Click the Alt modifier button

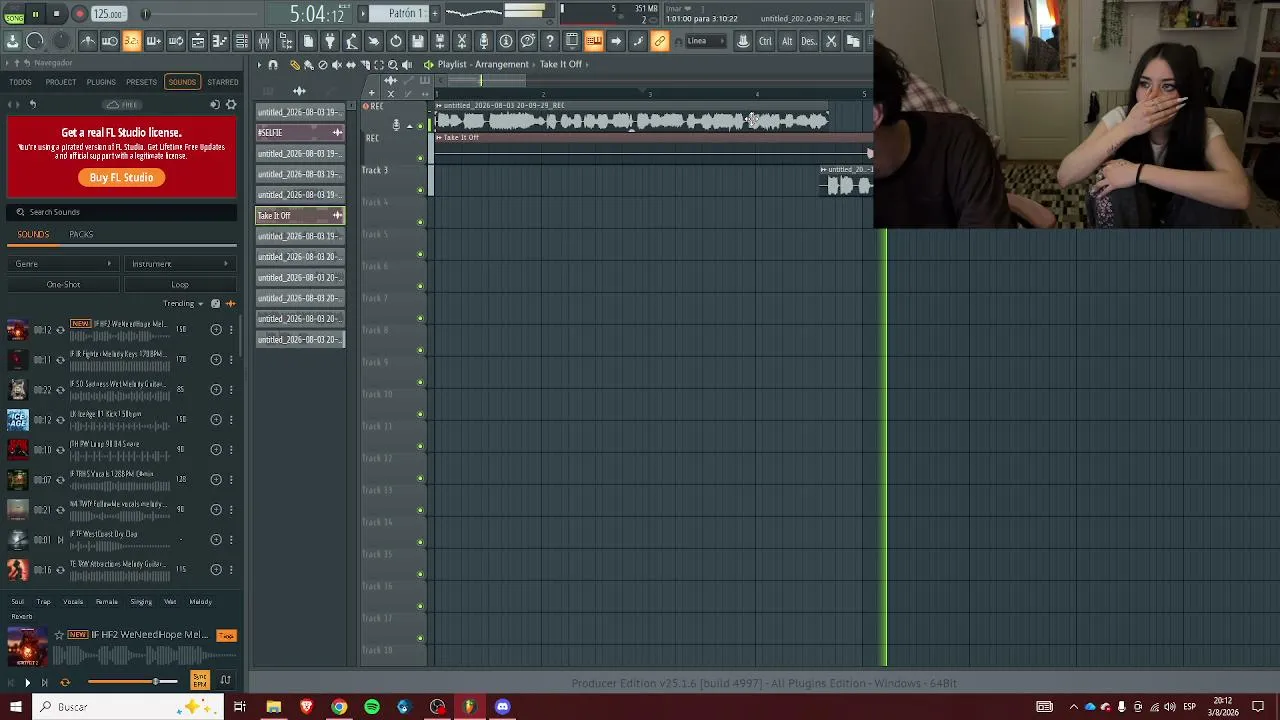[x=787, y=41]
